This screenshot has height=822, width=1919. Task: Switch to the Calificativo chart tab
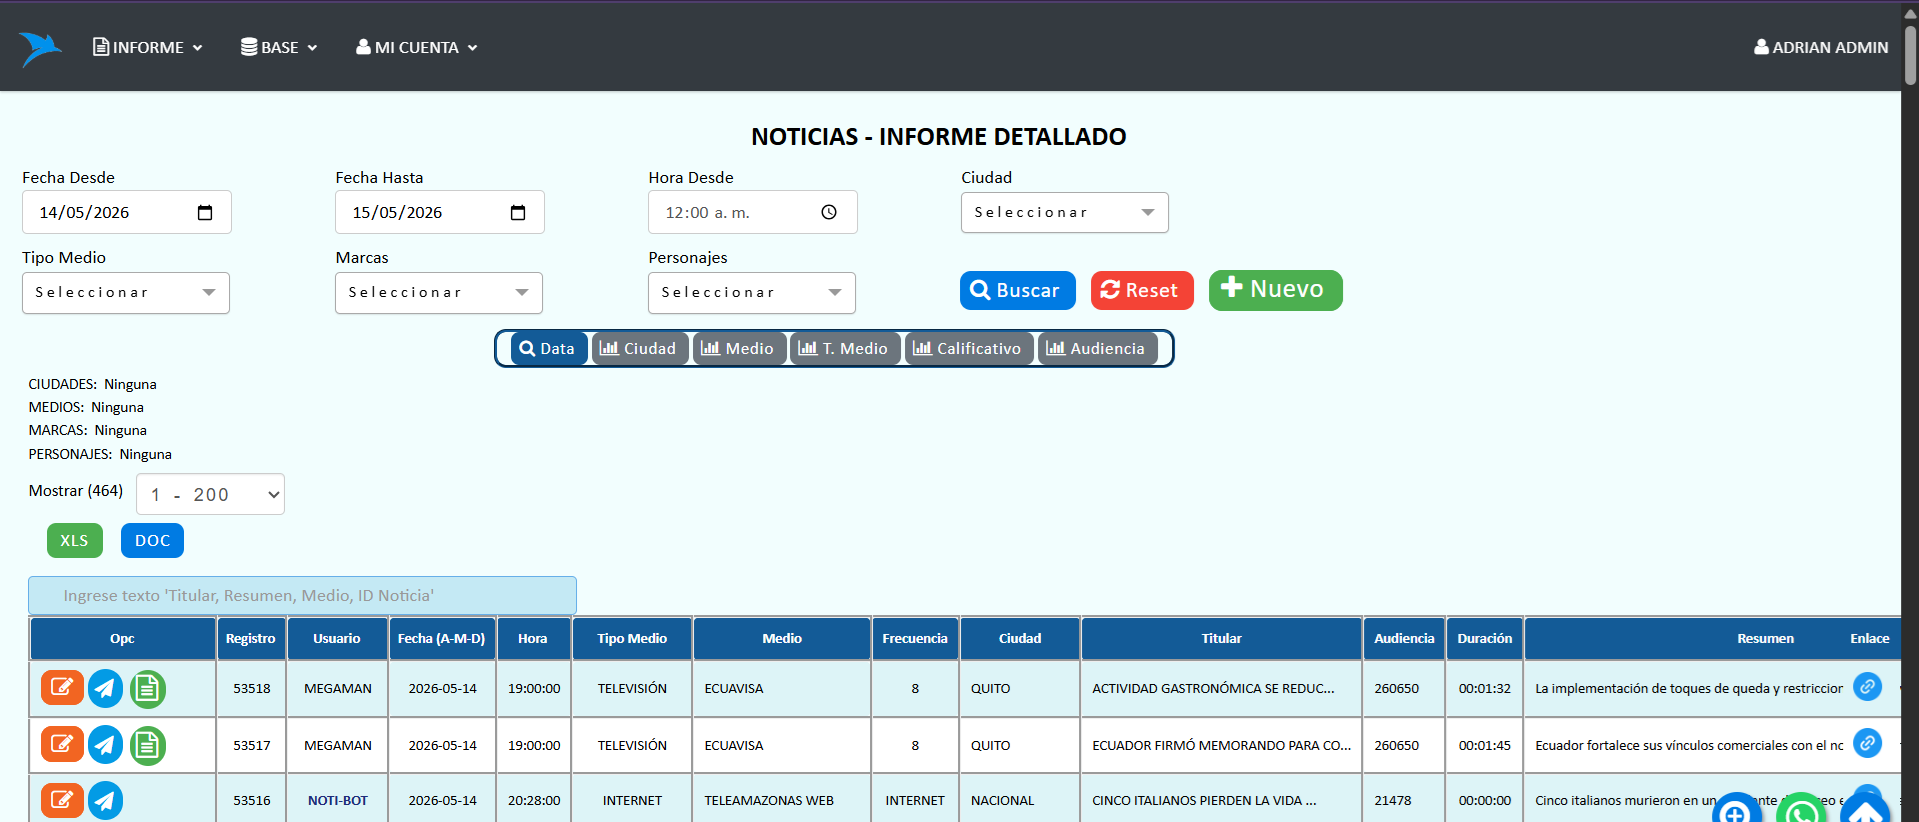click(x=967, y=348)
